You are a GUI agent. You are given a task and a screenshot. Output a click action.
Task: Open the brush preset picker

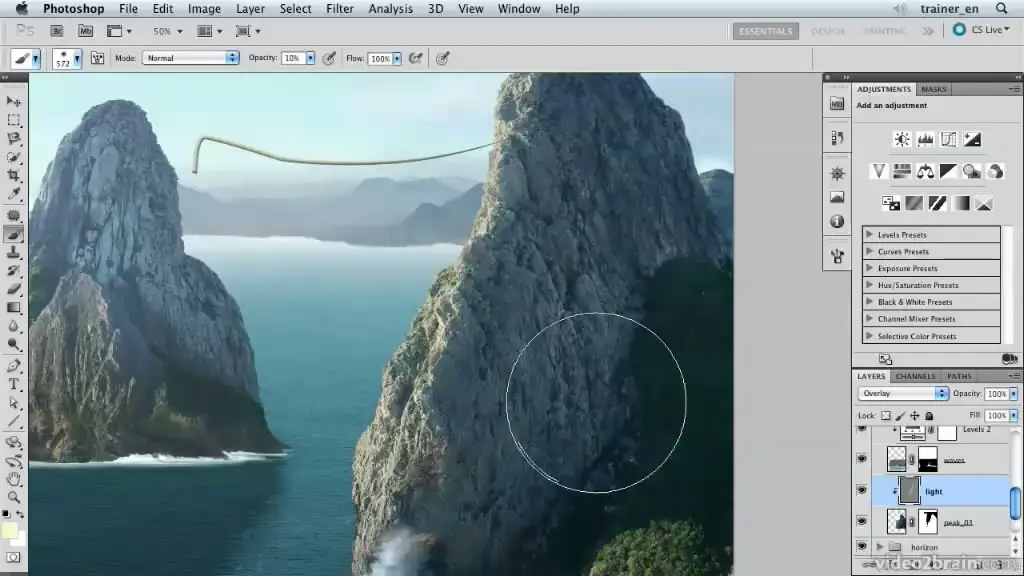click(67, 58)
